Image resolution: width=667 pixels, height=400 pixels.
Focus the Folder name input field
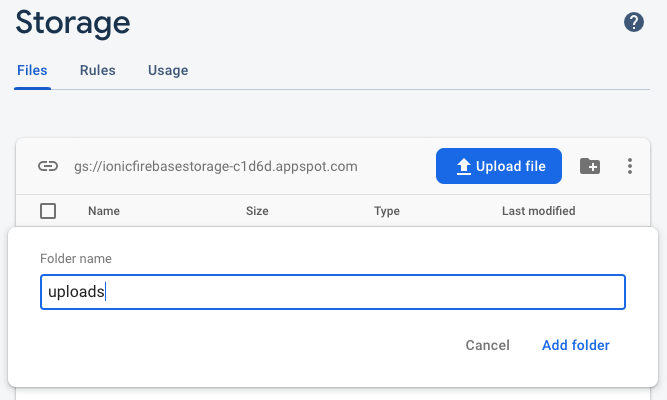coord(332,292)
